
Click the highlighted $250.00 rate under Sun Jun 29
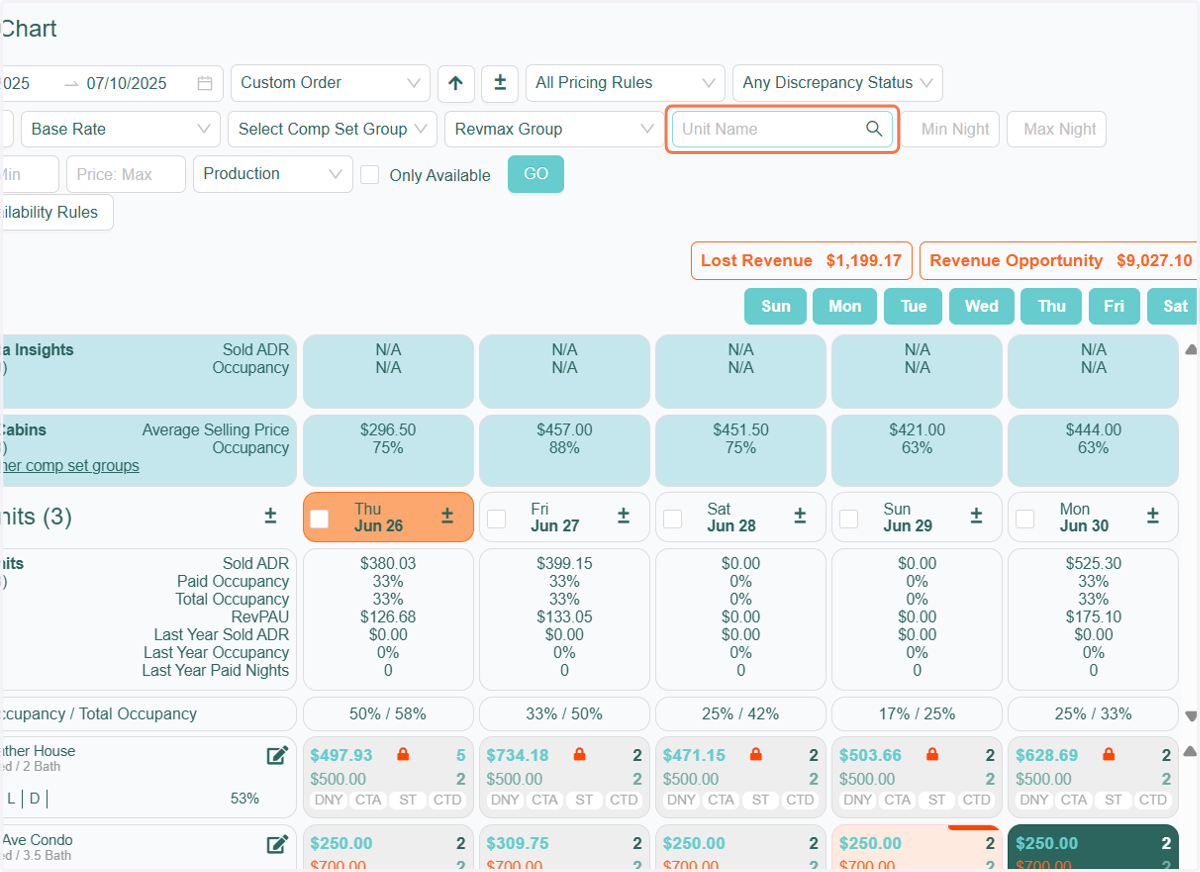pyautogui.click(x=870, y=844)
